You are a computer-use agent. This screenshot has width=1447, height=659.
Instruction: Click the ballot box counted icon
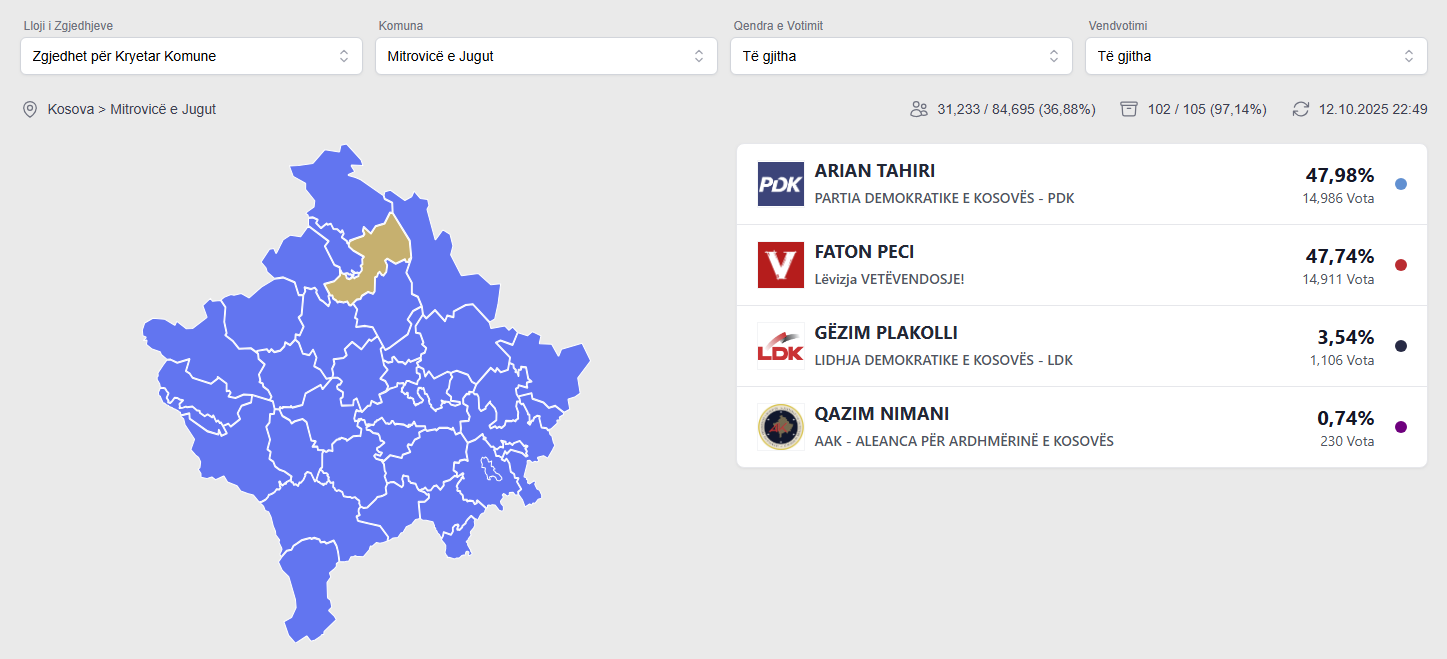pos(1129,109)
